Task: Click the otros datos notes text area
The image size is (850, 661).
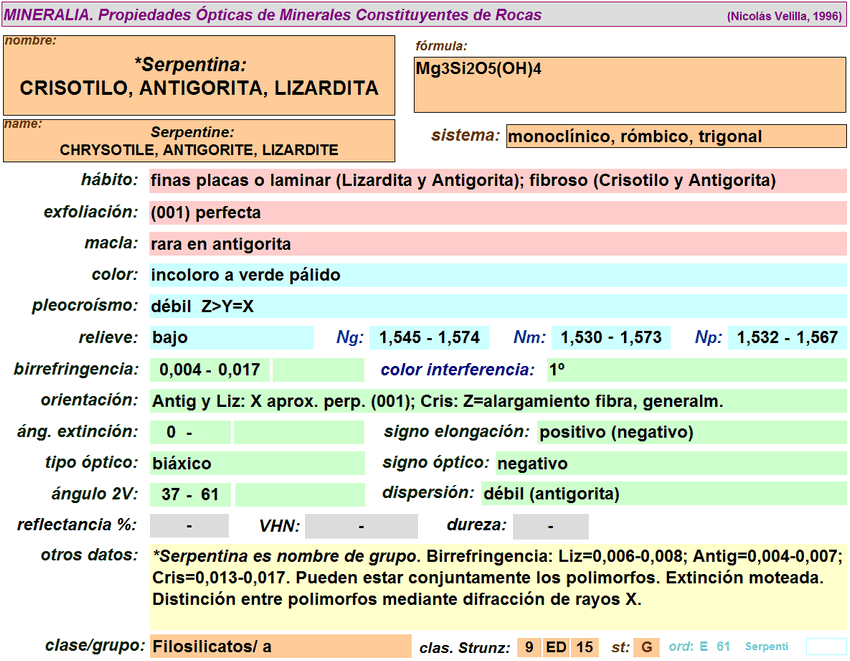Action: [497, 585]
